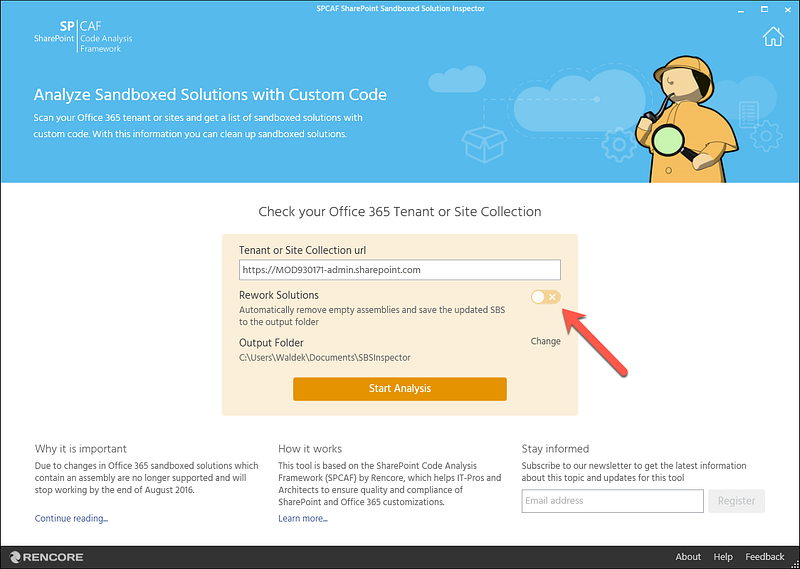Select the output path C:\Users\Waldek\Documents\SBSInspector

[324, 358]
